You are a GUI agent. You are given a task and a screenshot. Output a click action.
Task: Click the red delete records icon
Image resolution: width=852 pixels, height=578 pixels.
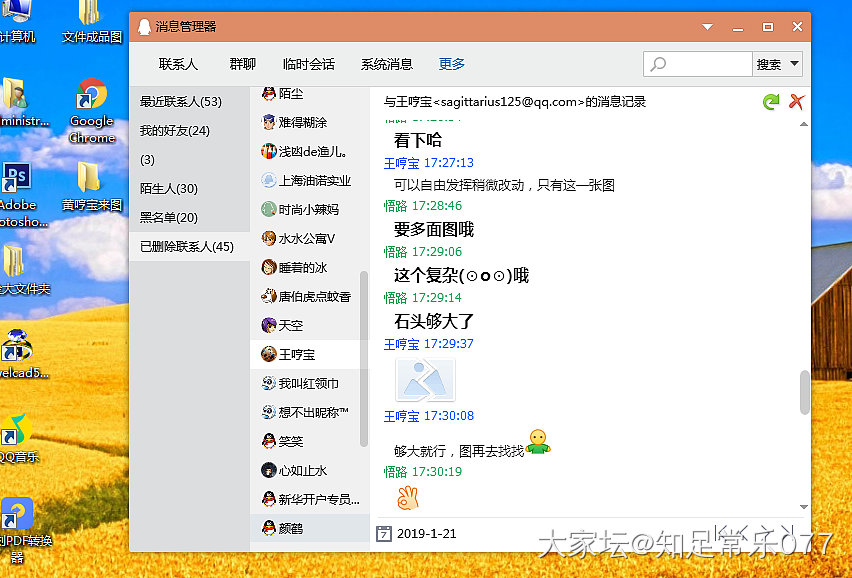coord(797,102)
